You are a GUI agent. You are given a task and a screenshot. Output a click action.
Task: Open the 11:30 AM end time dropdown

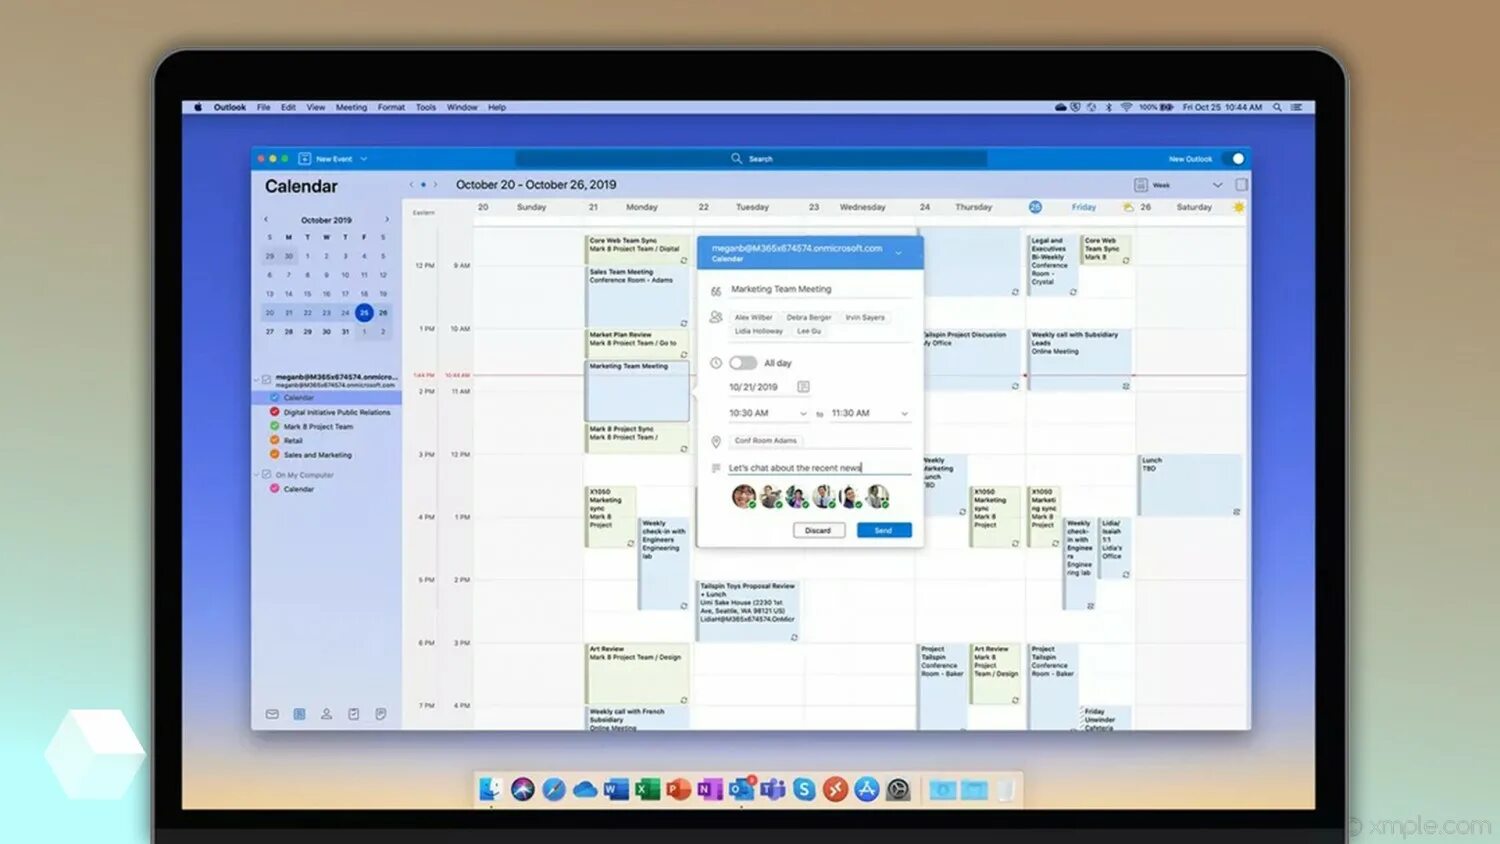pos(904,414)
